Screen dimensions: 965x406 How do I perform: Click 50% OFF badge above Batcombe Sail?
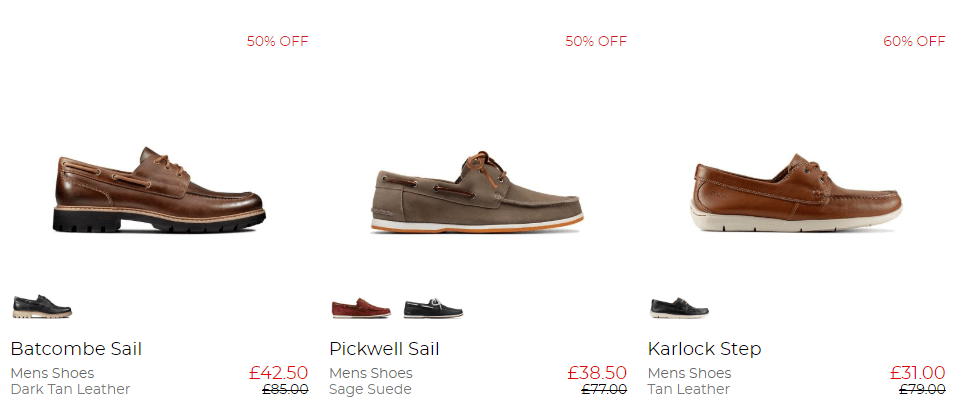click(x=277, y=41)
